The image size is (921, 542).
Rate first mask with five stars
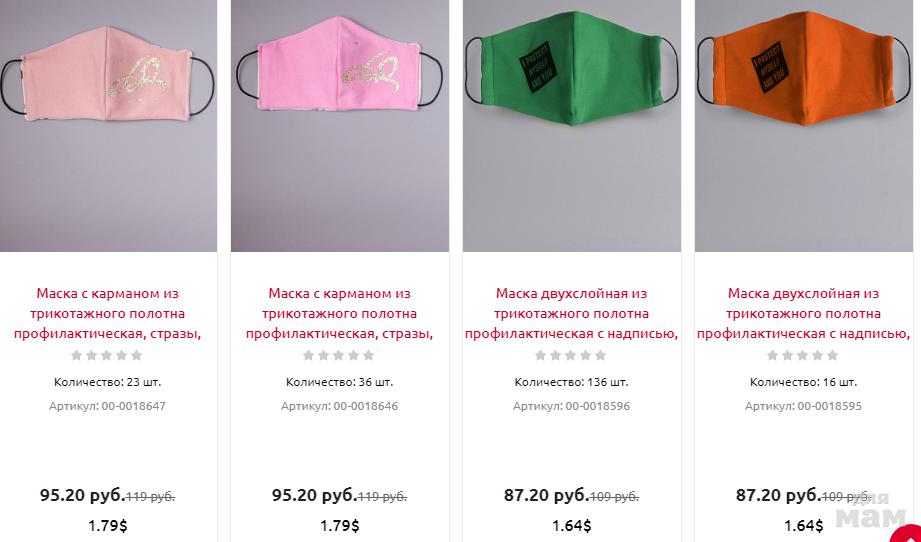[137, 355]
